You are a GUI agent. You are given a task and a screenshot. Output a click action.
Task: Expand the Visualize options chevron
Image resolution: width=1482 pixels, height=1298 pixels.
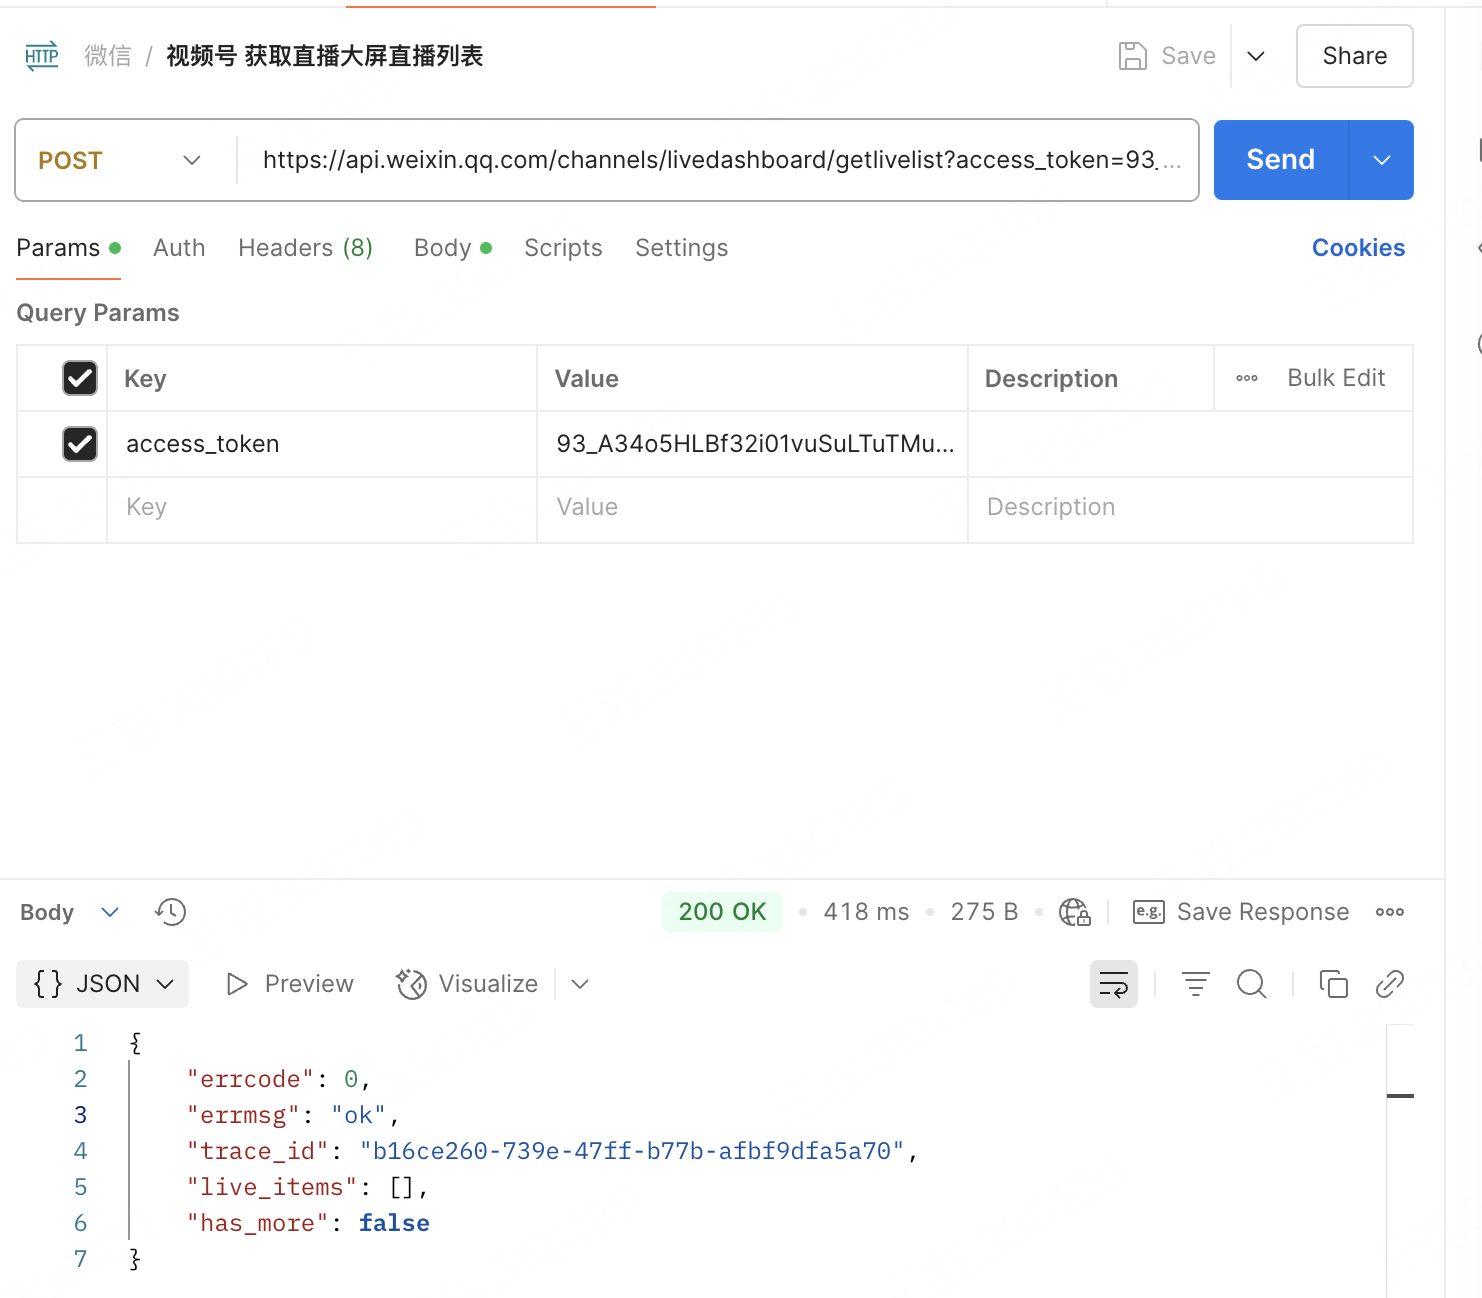pos(580,984)
